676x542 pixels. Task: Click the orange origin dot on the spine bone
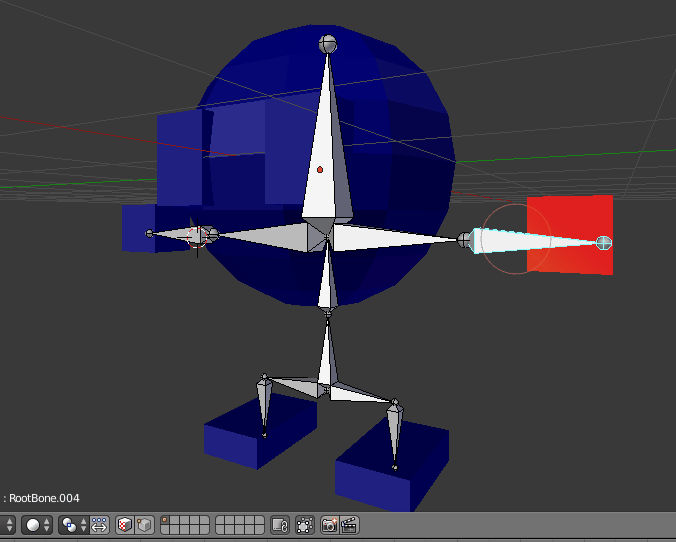pos(320,170)
